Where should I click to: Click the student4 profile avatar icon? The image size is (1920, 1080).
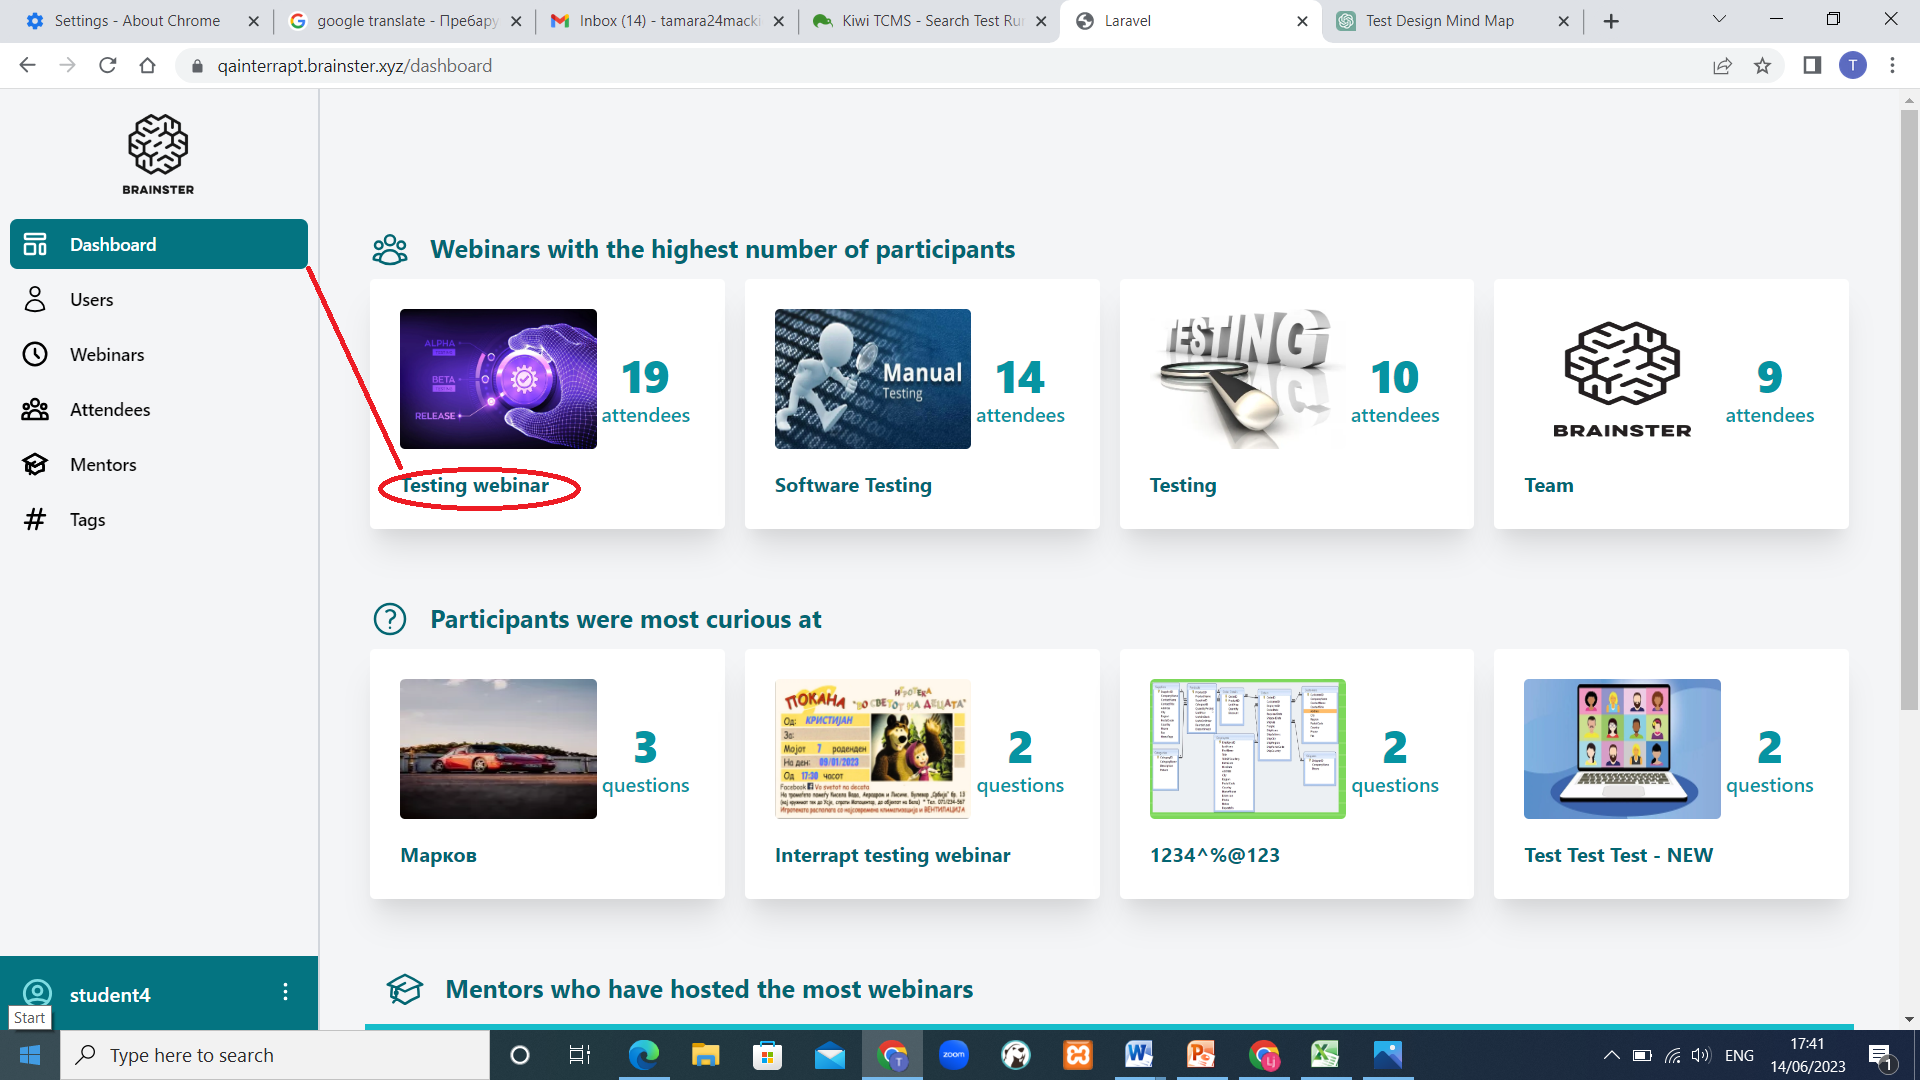(37, 992)
